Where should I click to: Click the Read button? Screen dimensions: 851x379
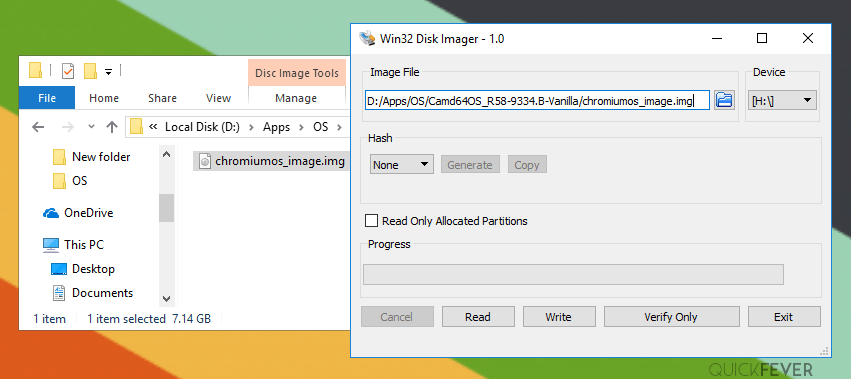(x=478, y=317)
